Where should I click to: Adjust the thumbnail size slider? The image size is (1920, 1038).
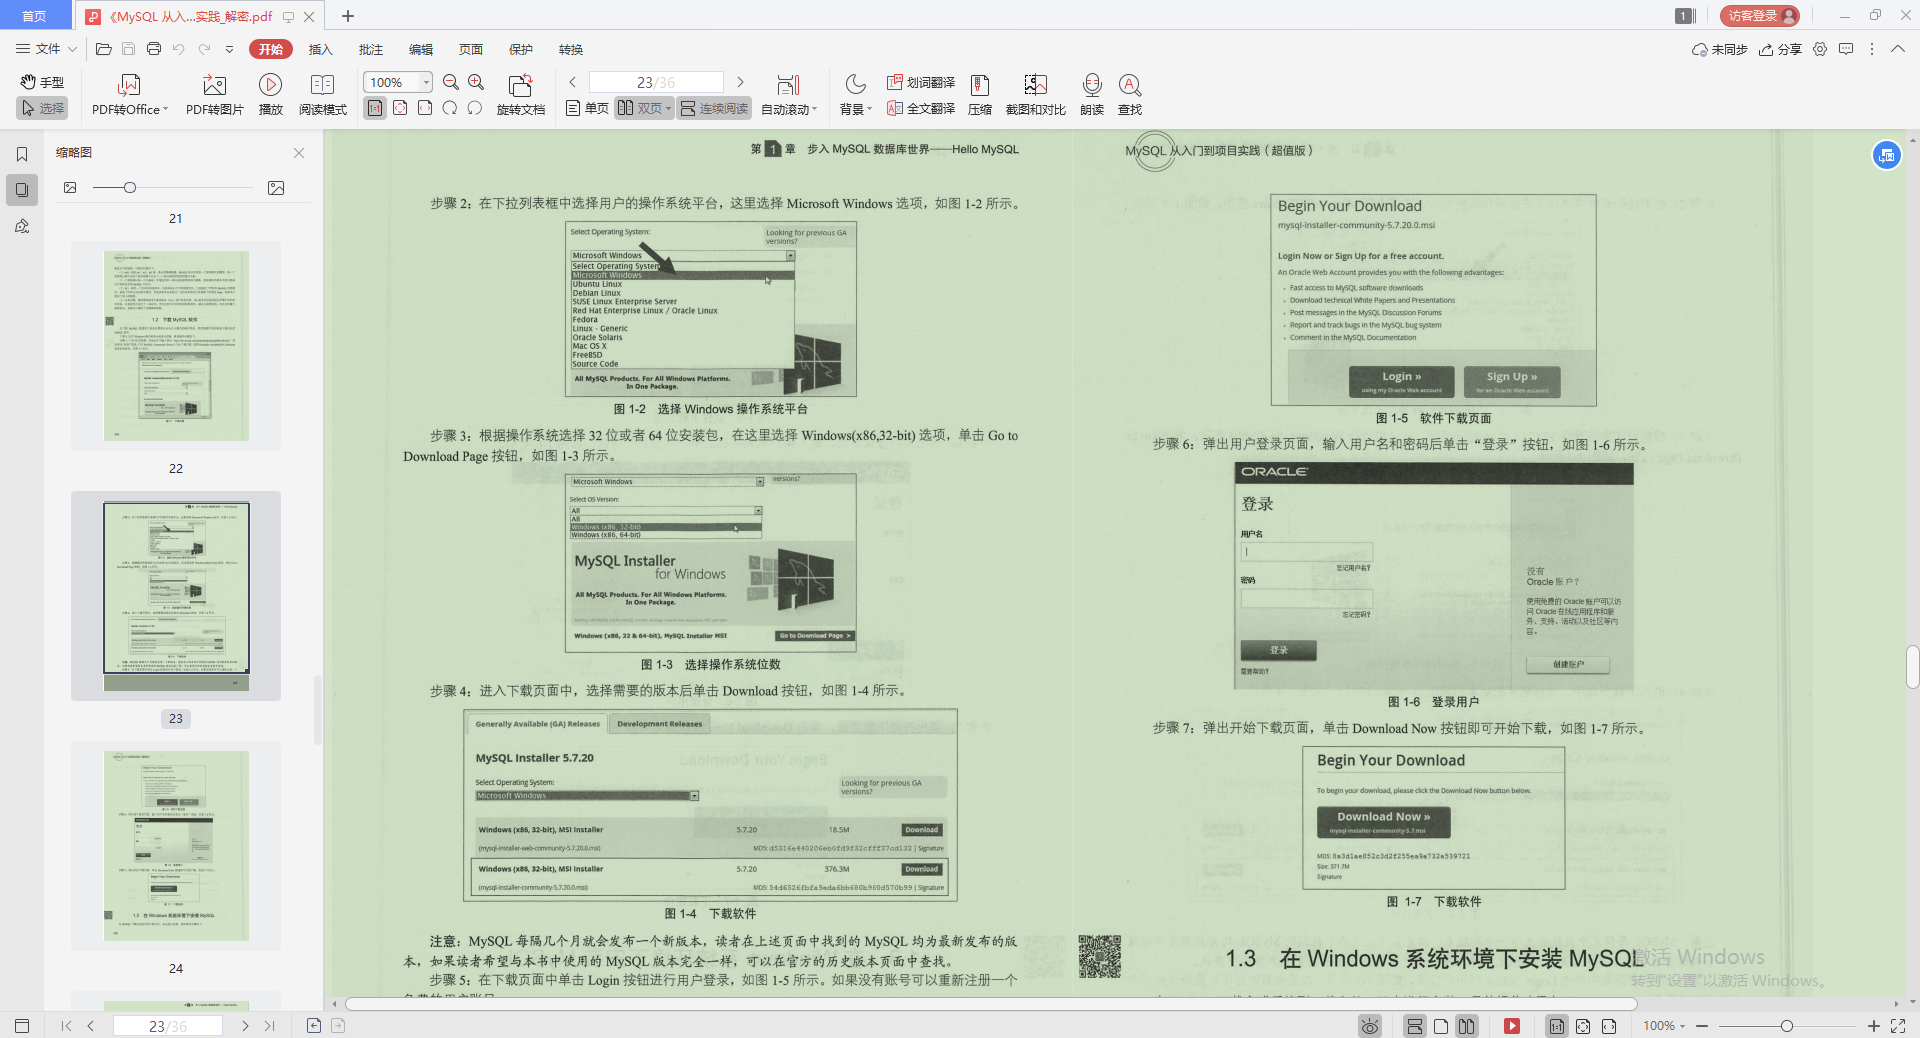click(130, 188)
